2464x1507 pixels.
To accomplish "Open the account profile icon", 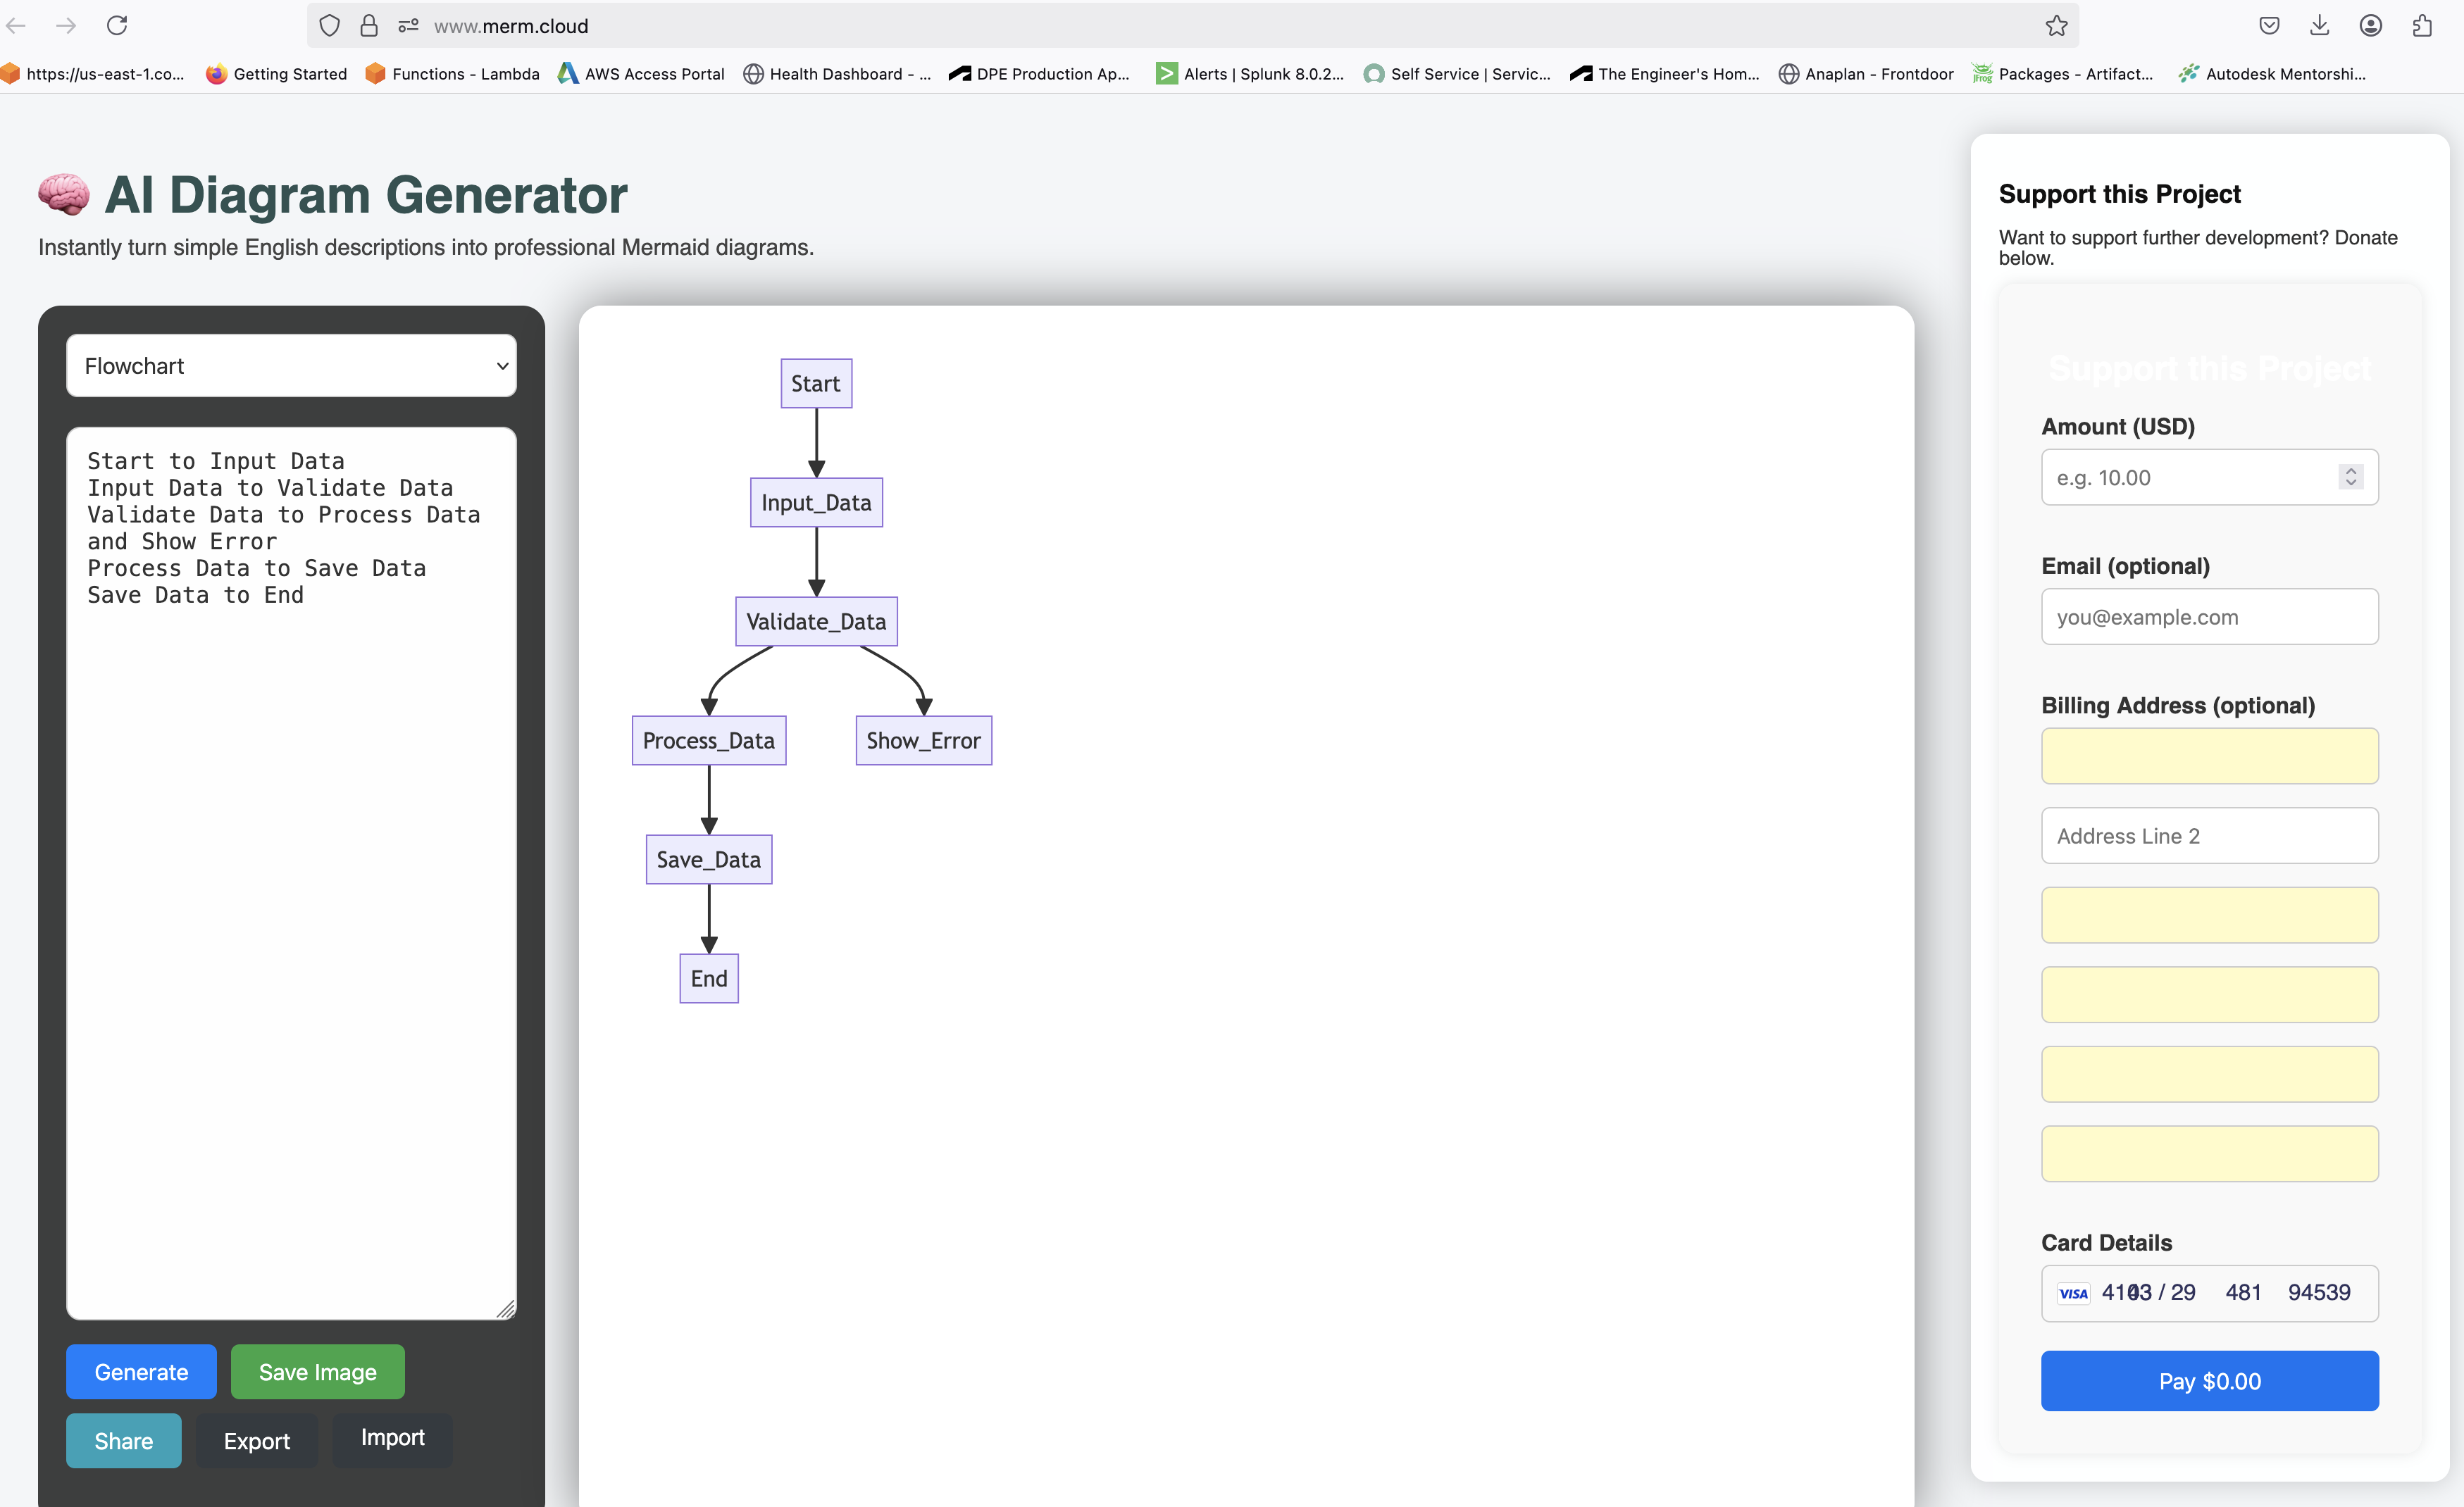I will click(x=2370, y=26).
